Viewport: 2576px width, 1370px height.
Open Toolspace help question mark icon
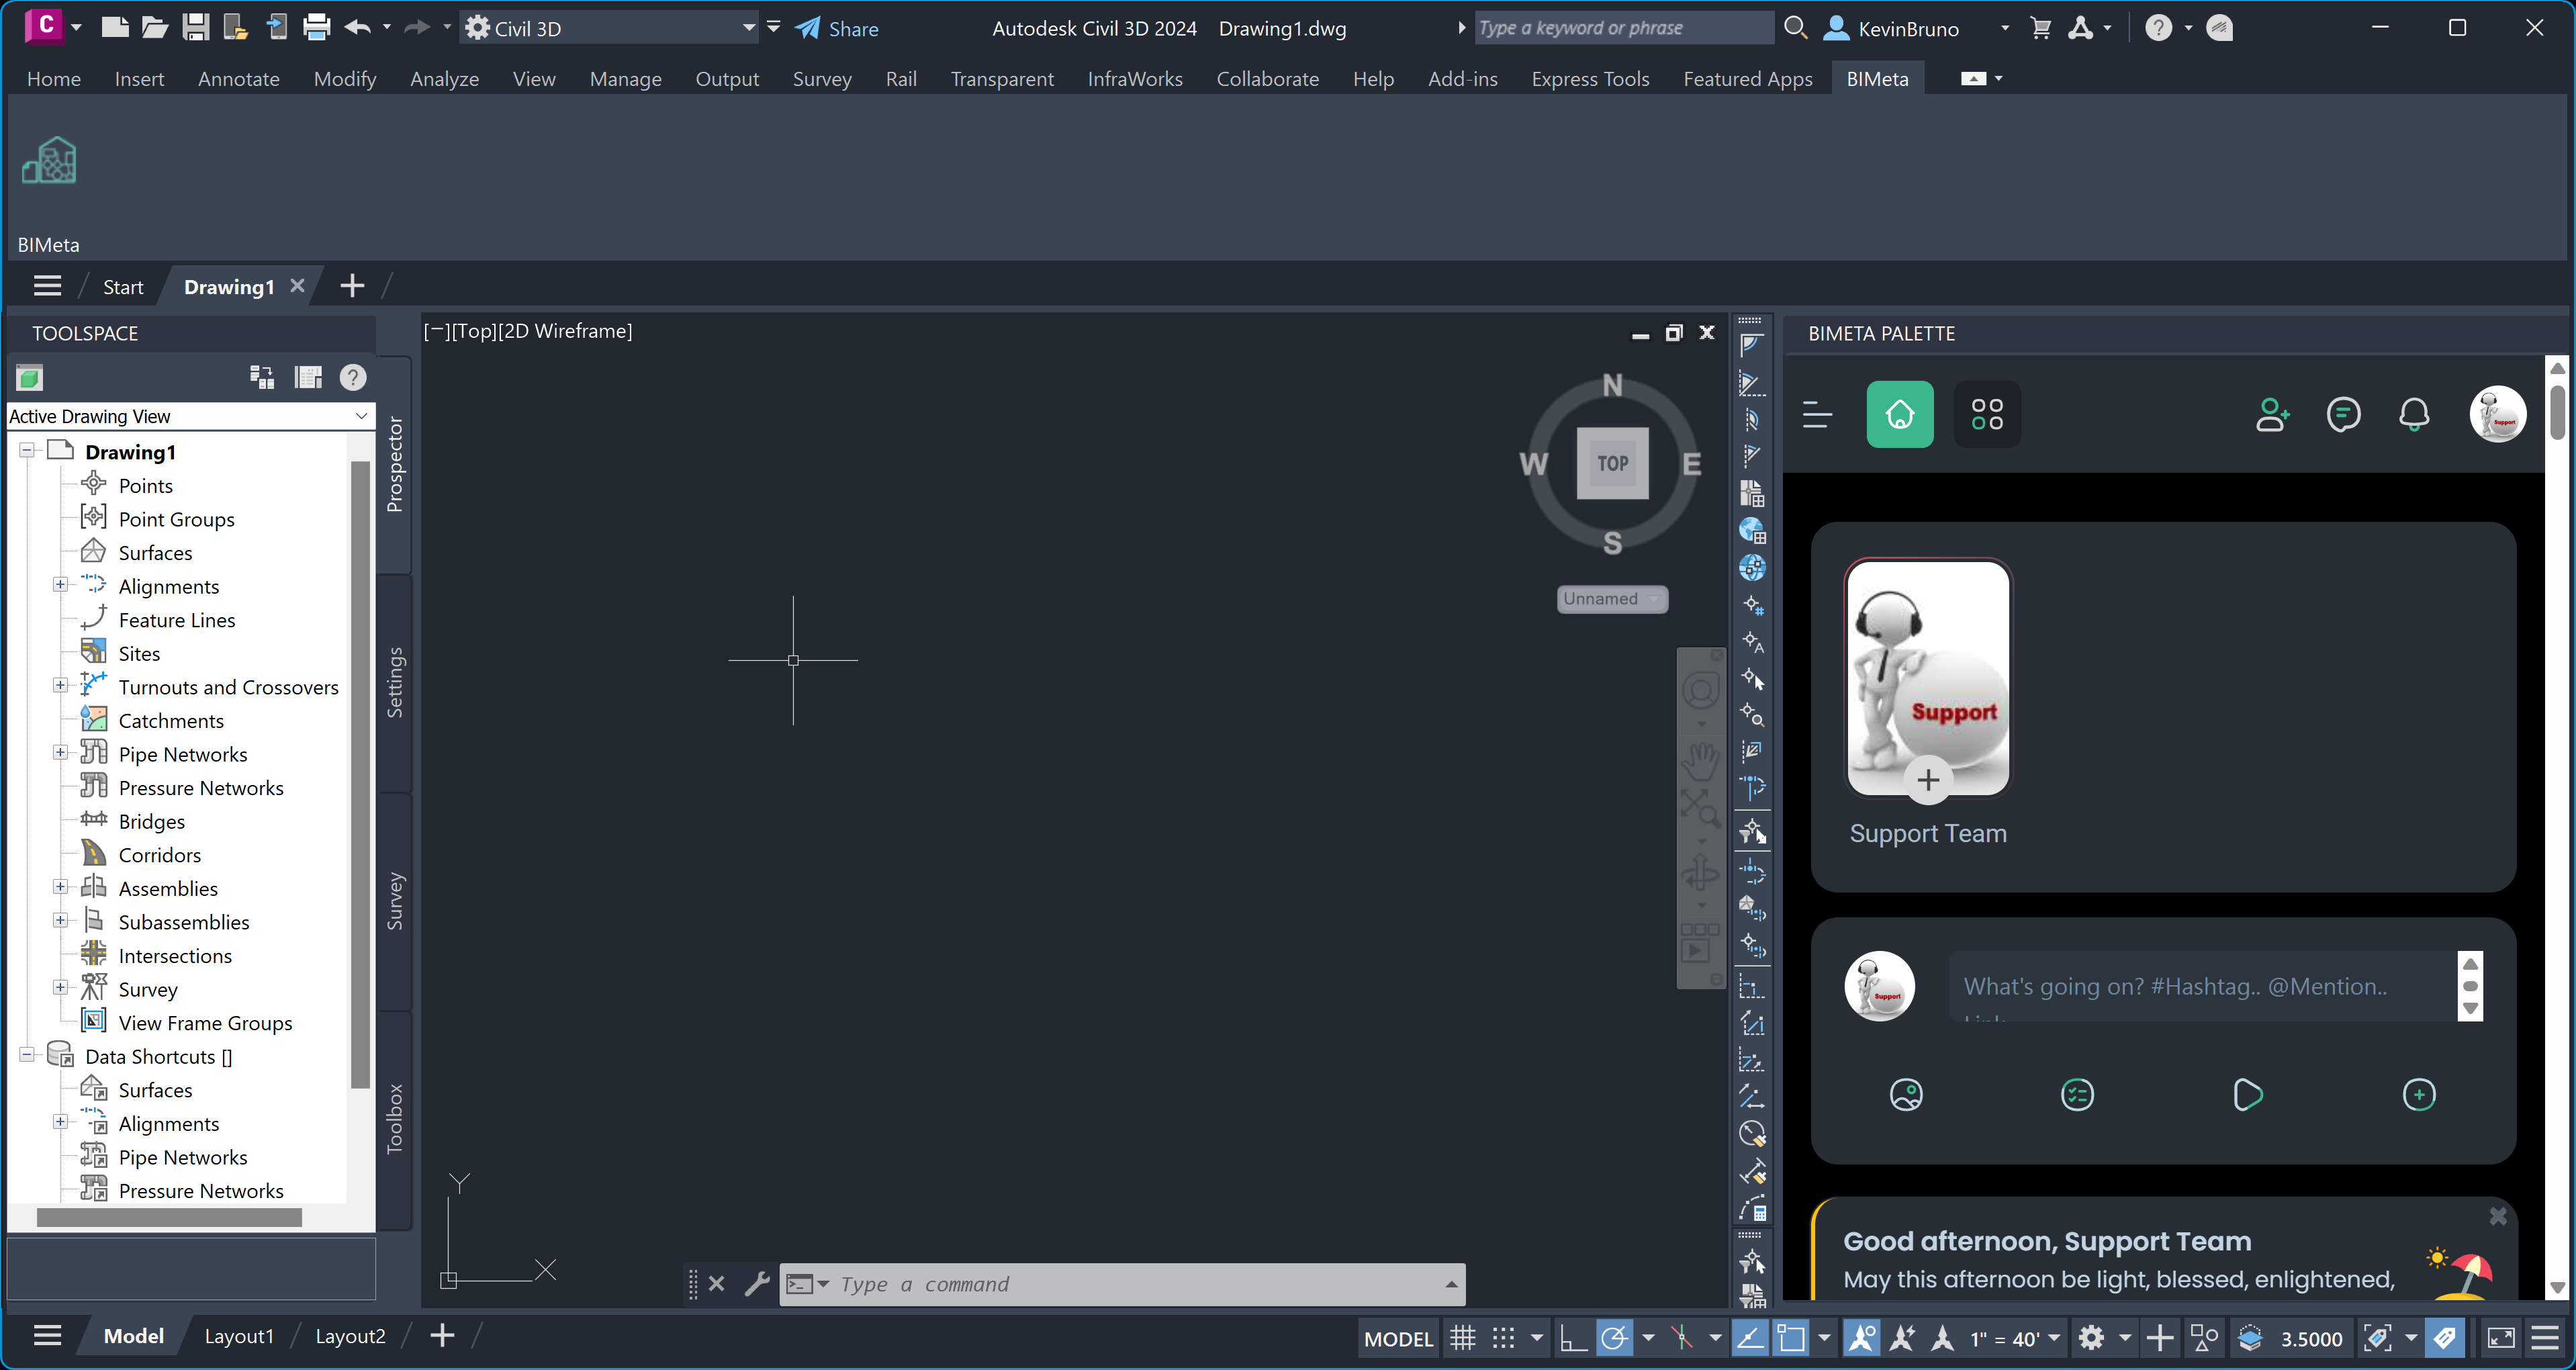pyautogui.click(x=352, y=377)
